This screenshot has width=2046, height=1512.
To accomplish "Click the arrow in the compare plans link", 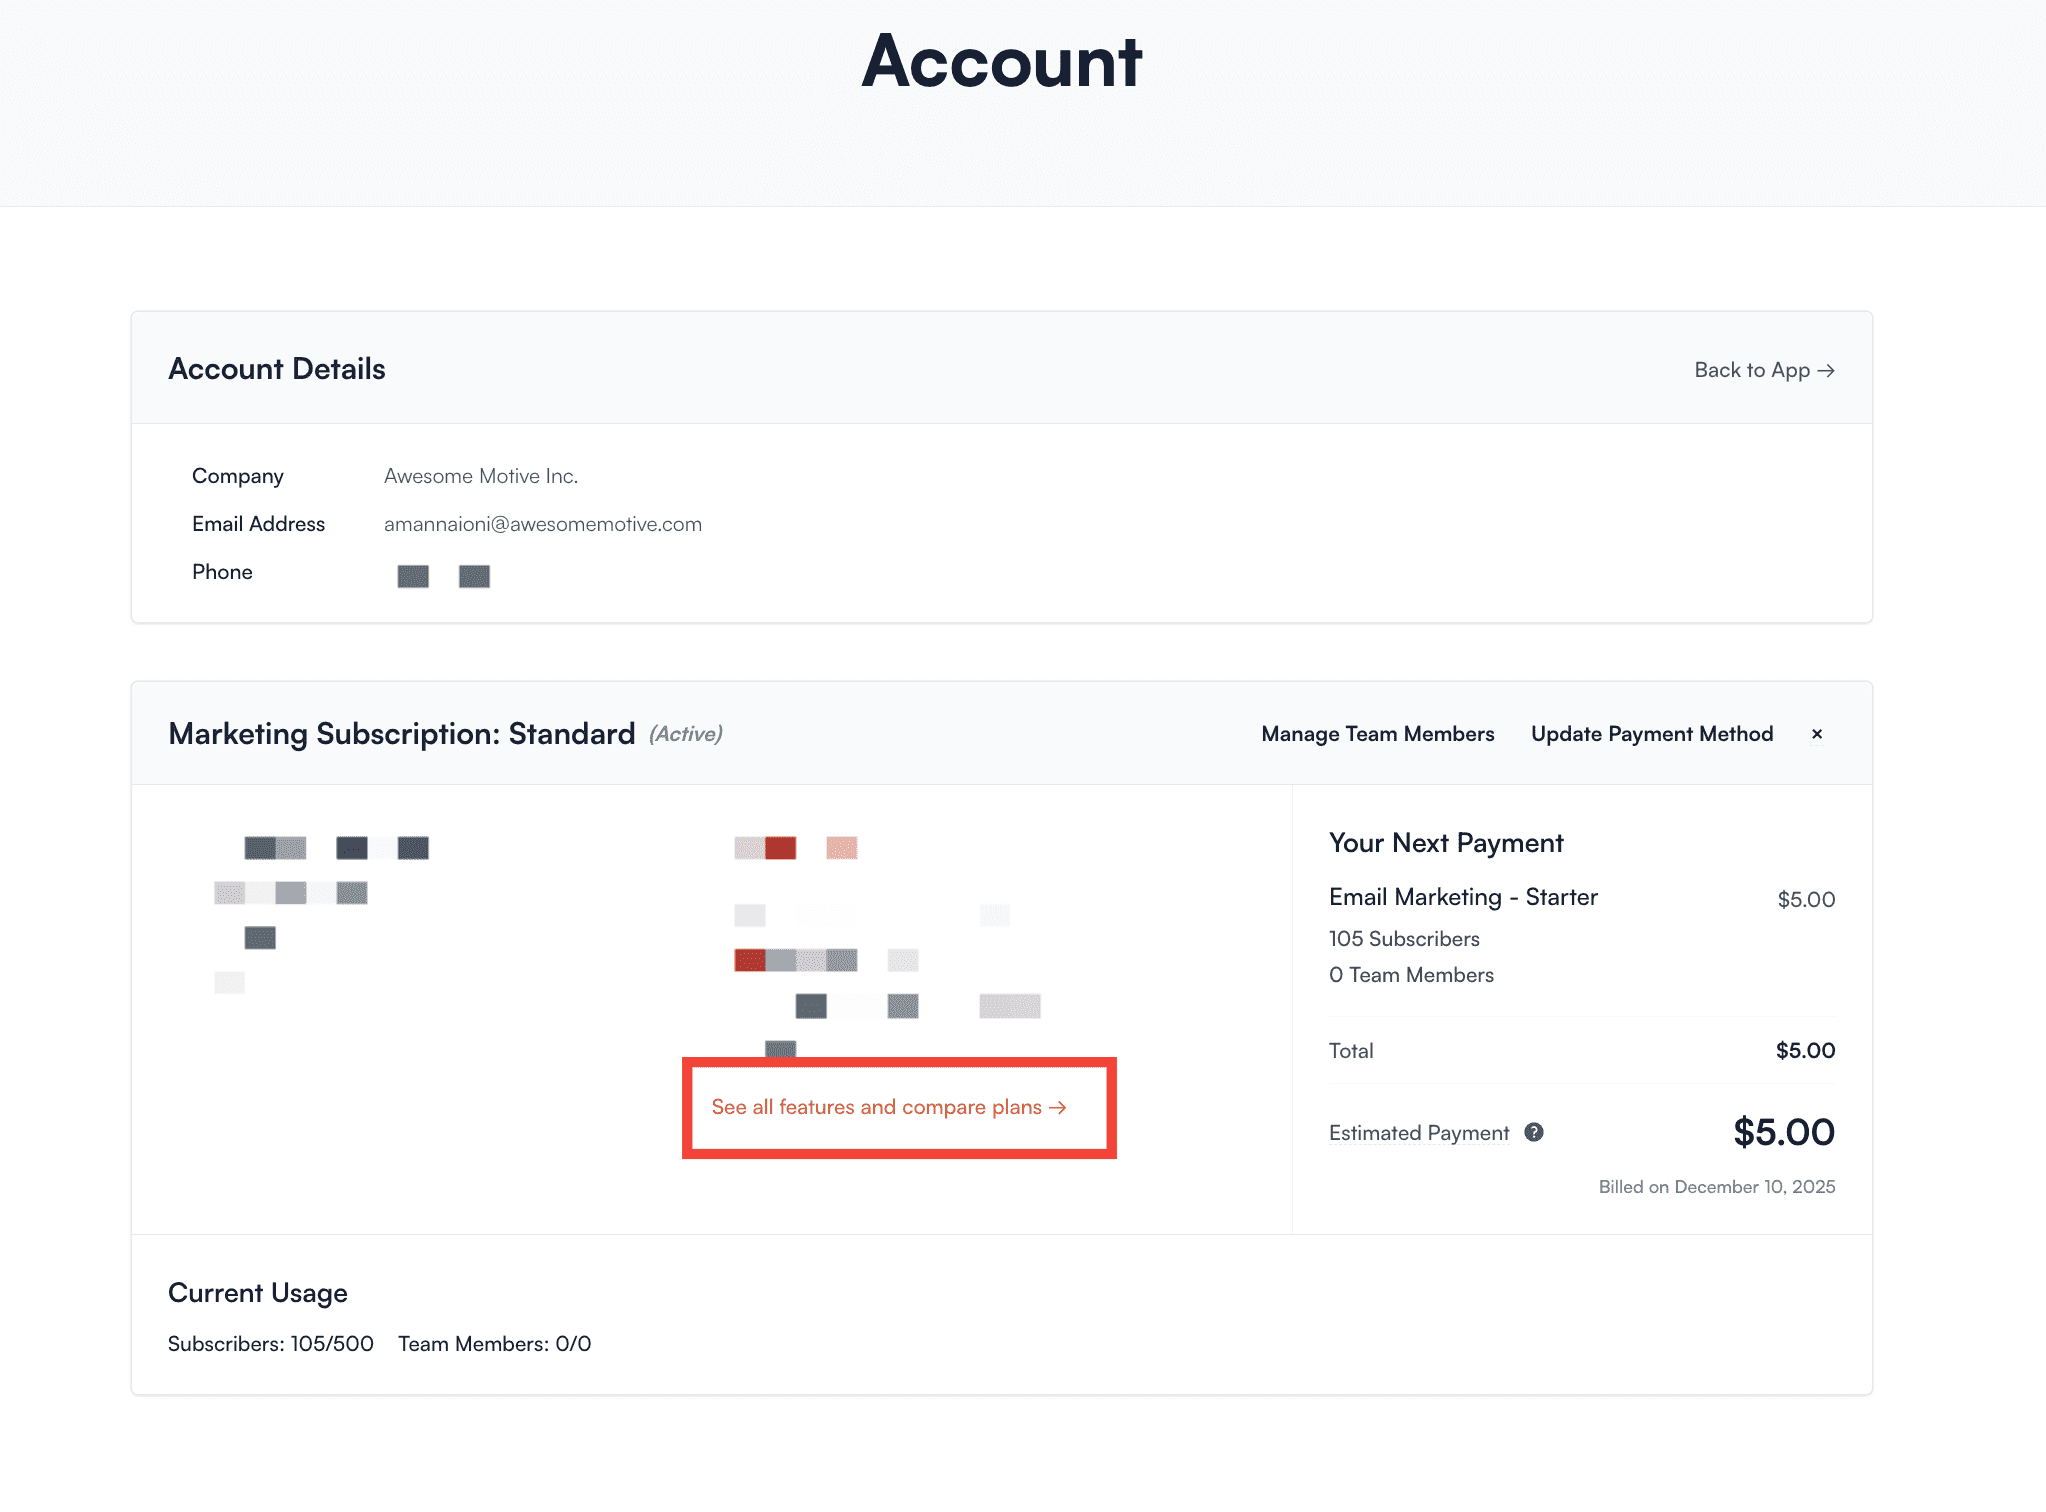I will 1057,1107.
